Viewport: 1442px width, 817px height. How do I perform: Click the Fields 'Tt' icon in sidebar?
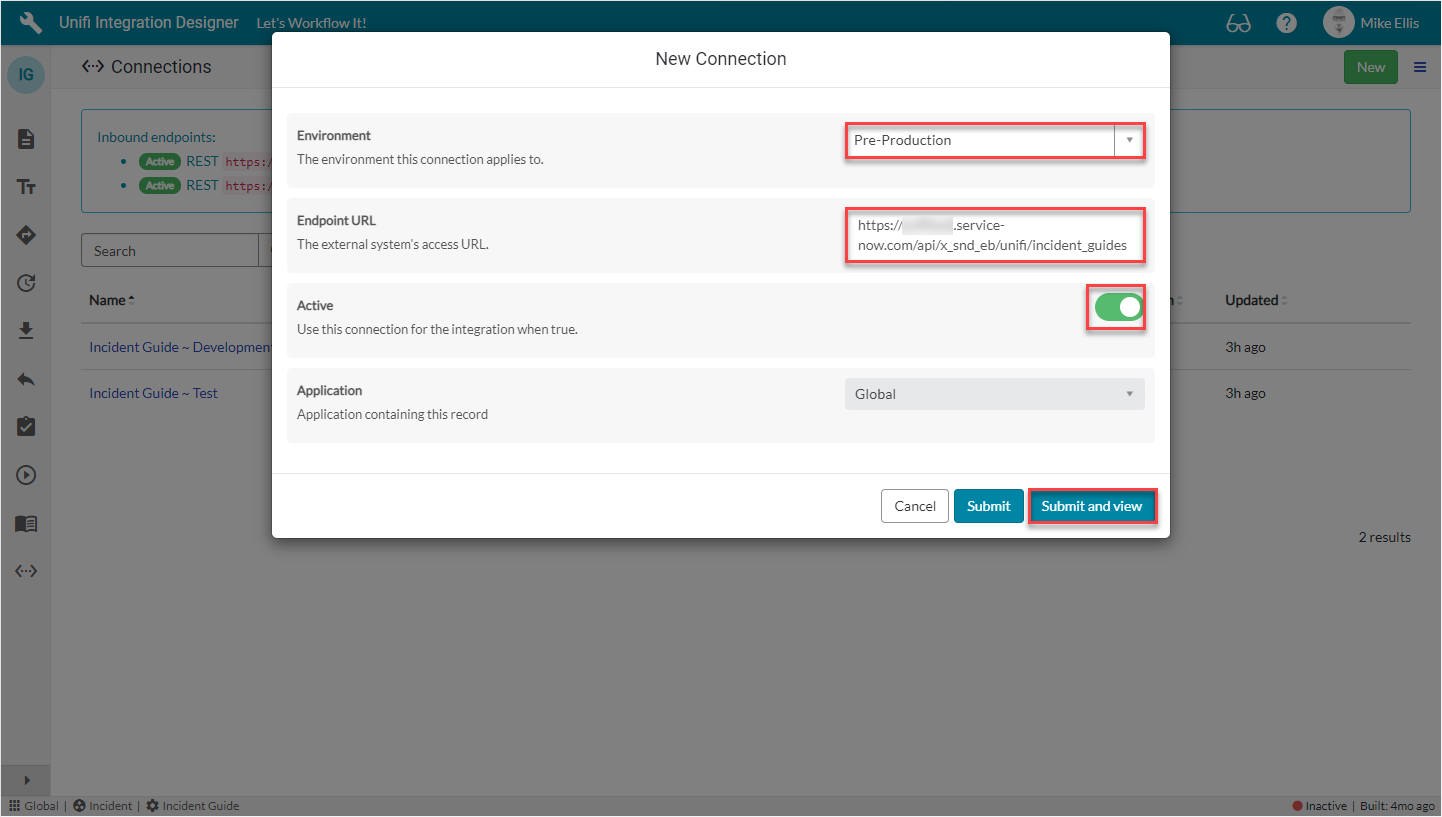(x=26, y=186)
